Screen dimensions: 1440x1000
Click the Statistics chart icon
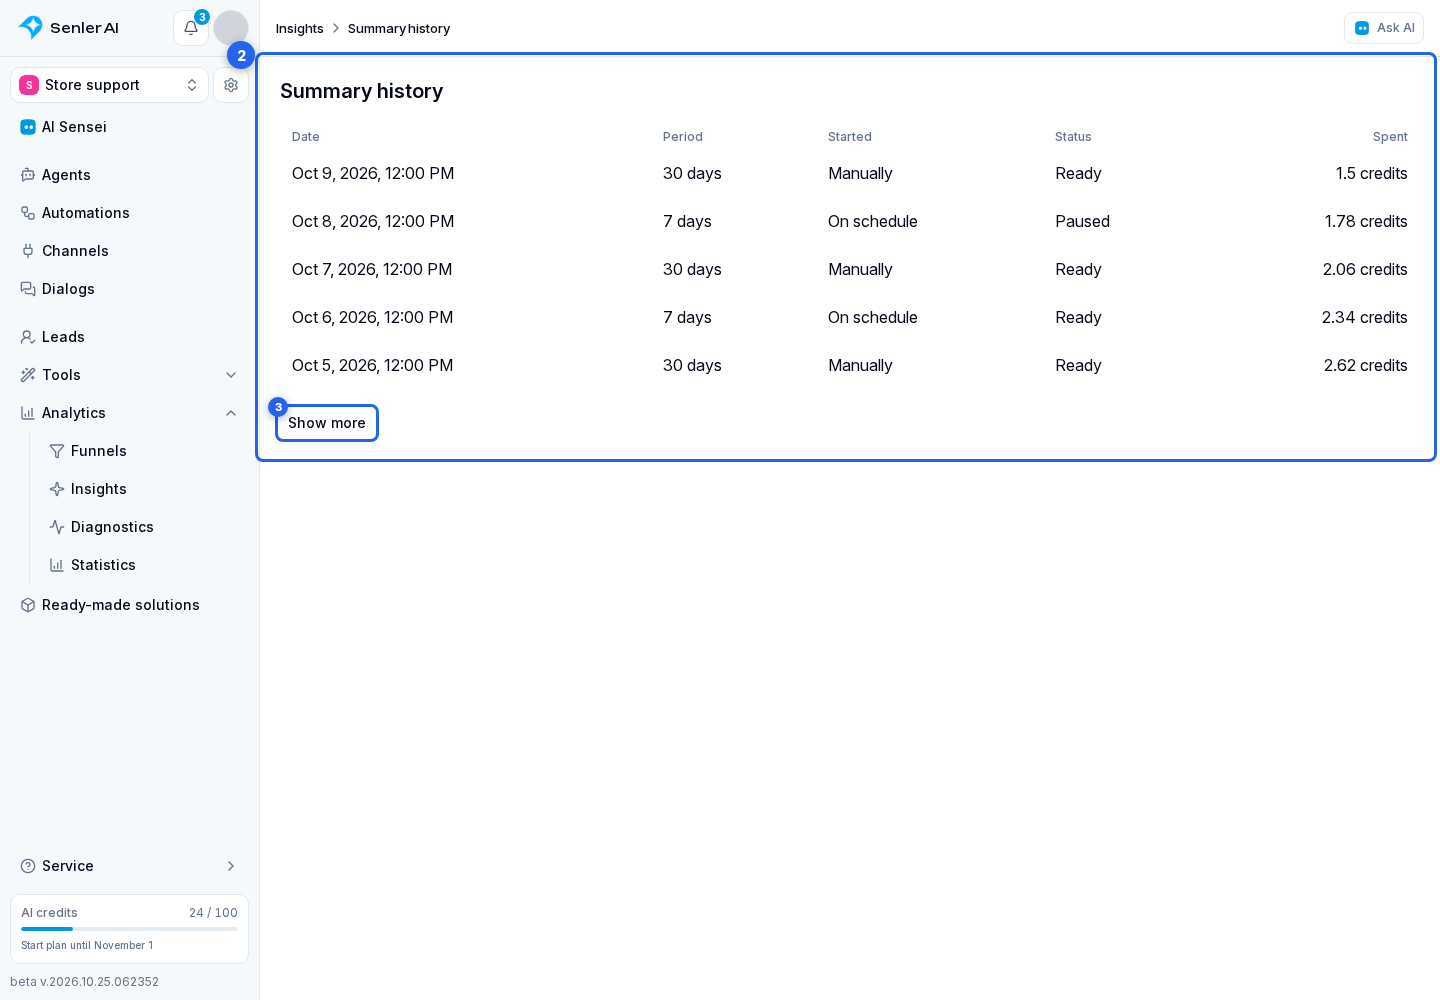[57, 565]
